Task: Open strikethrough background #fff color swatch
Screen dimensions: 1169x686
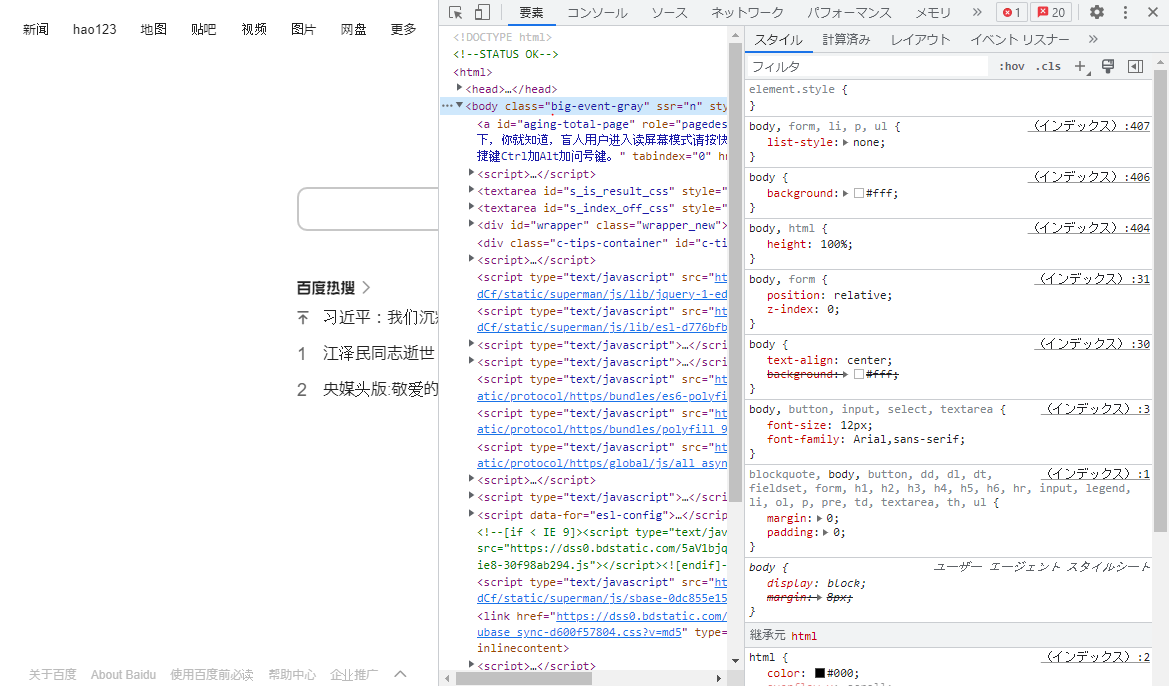Action: [x=859, y=374]
